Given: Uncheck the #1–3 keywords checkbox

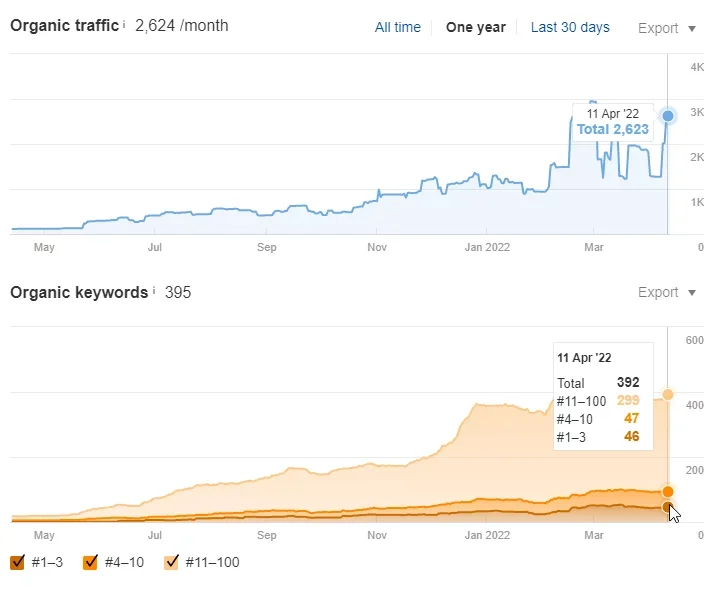Looking at the screenshot, I should pos(17,562).
